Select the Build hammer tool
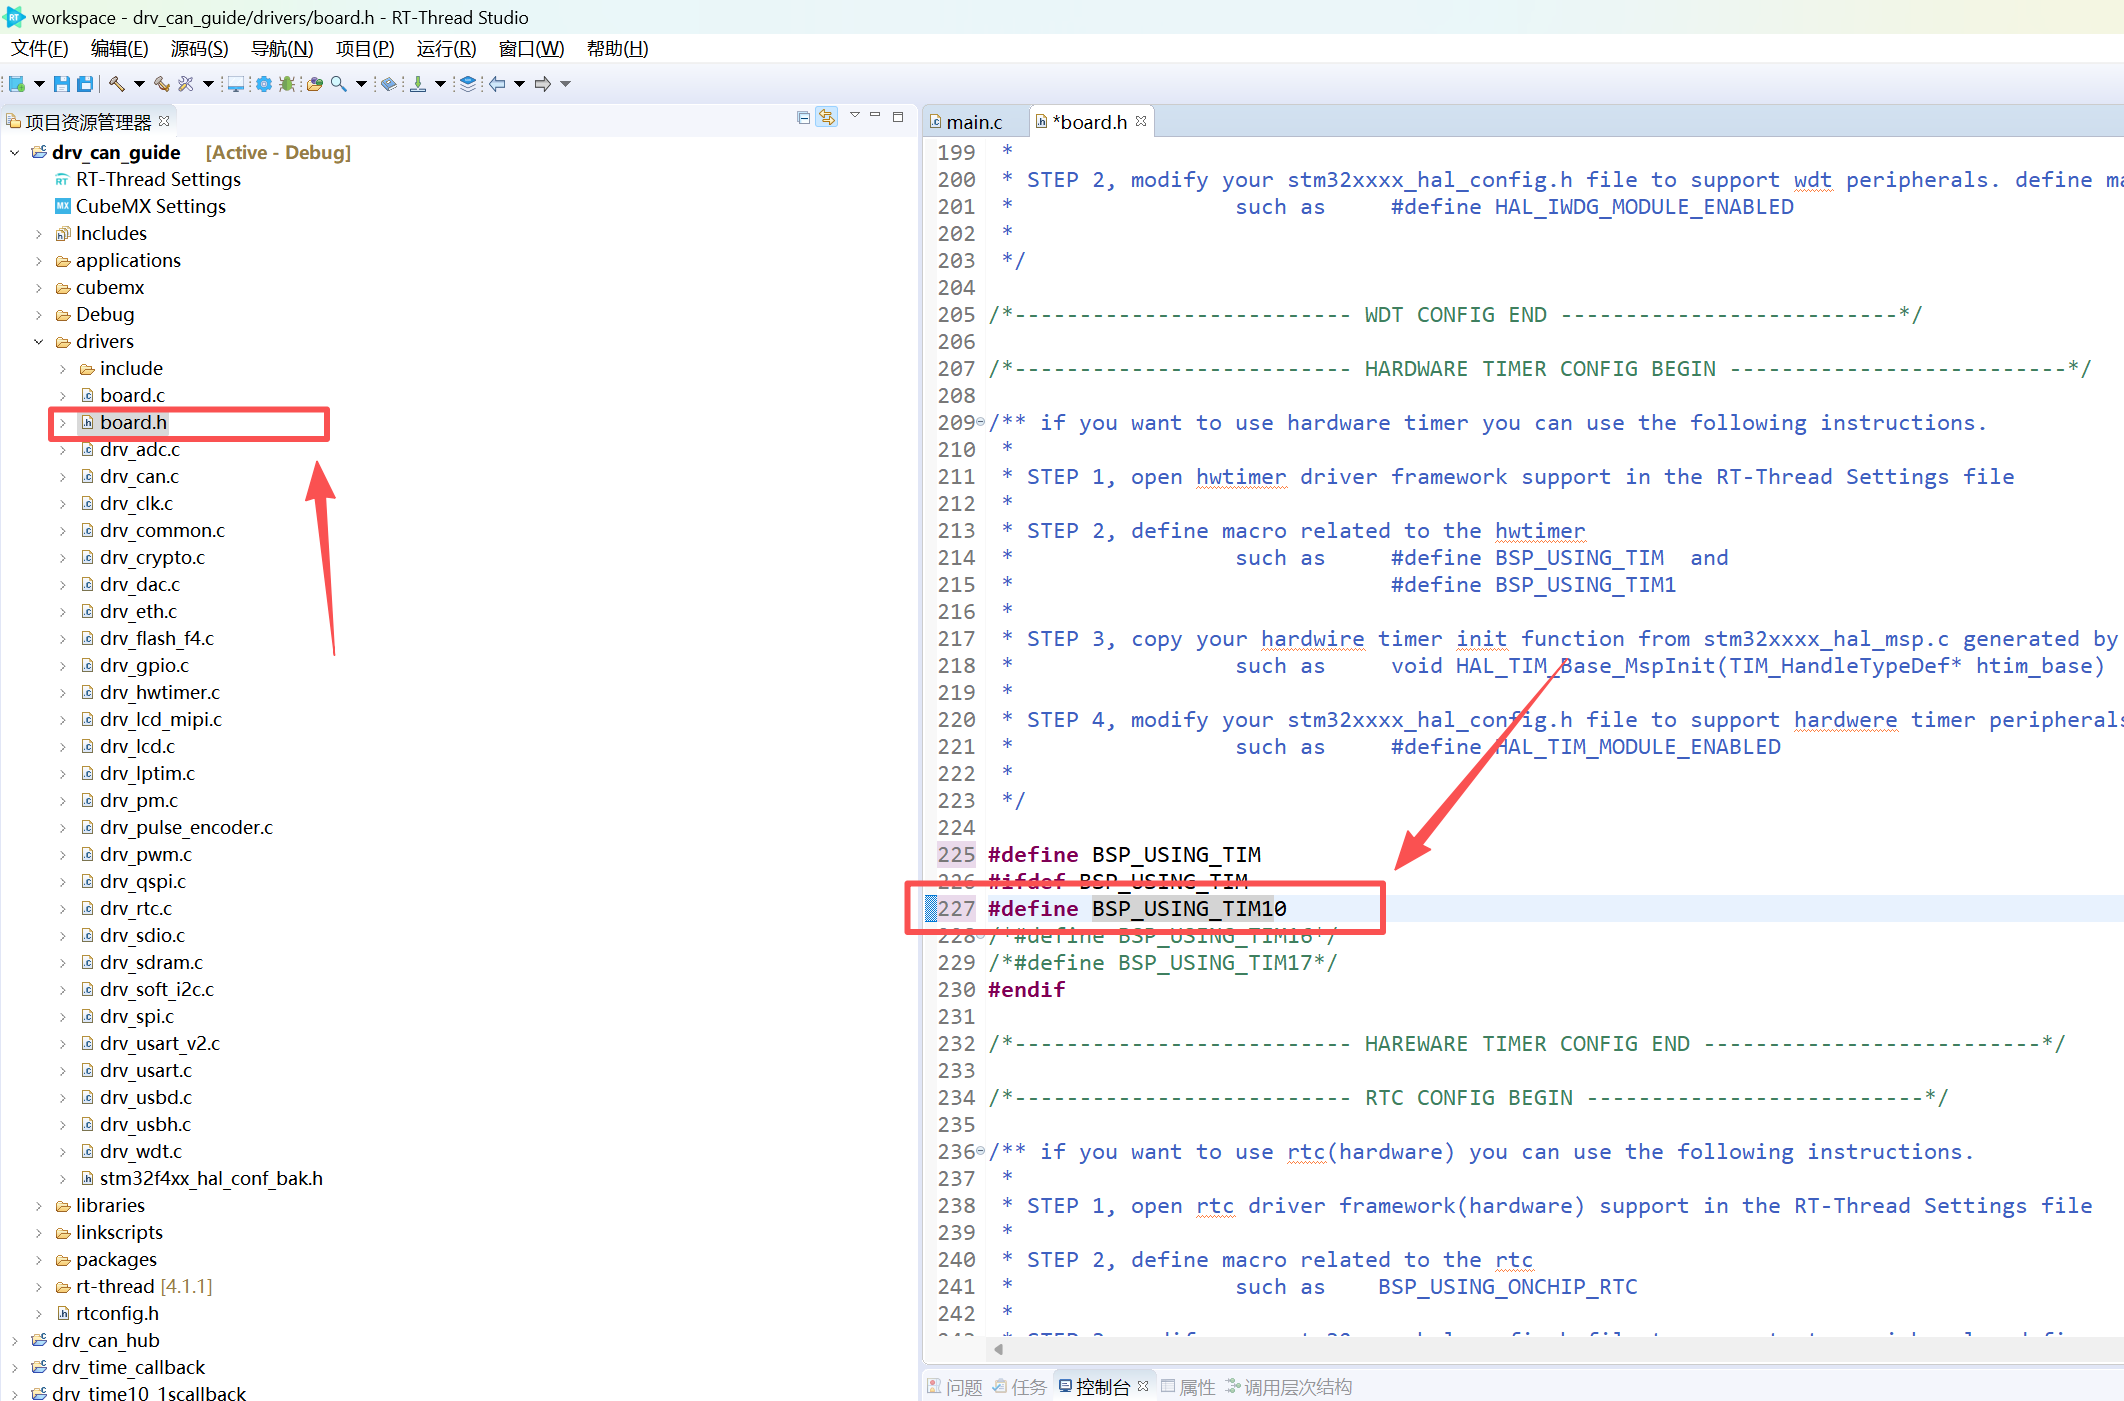The height and width of the screenshot is (1401, 2124). coord(116,84)
